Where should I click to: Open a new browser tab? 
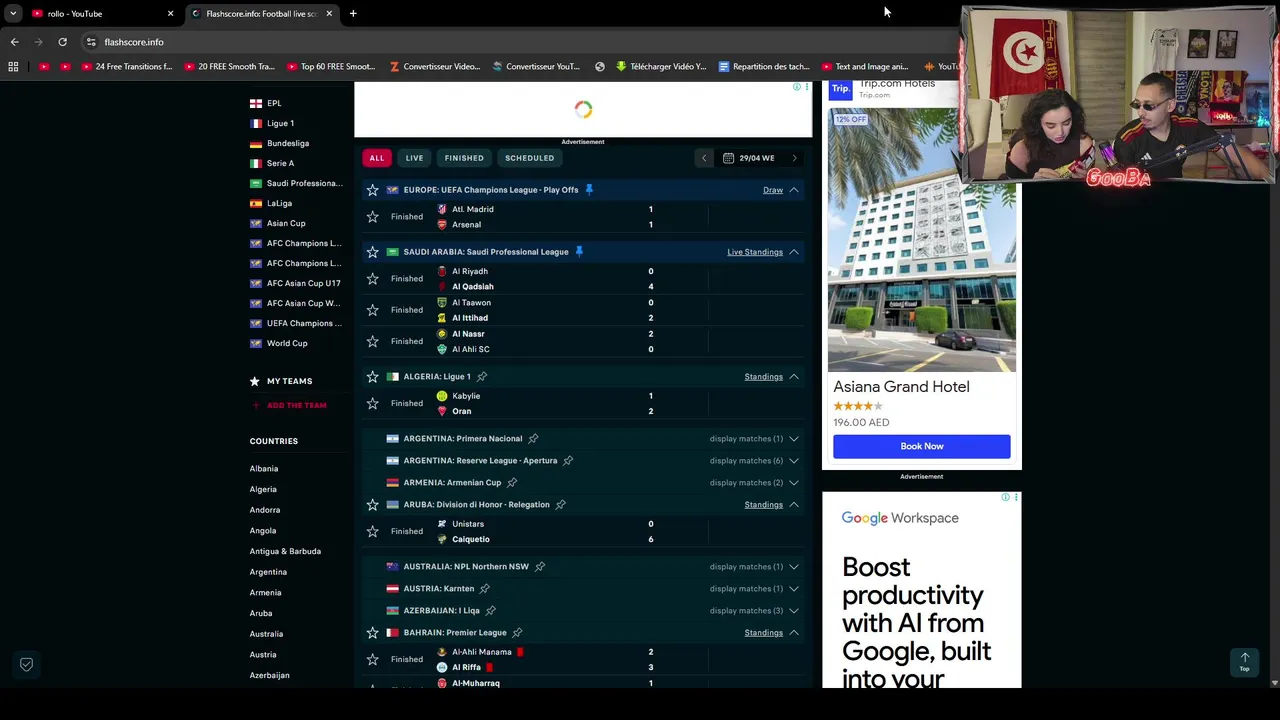353,14
